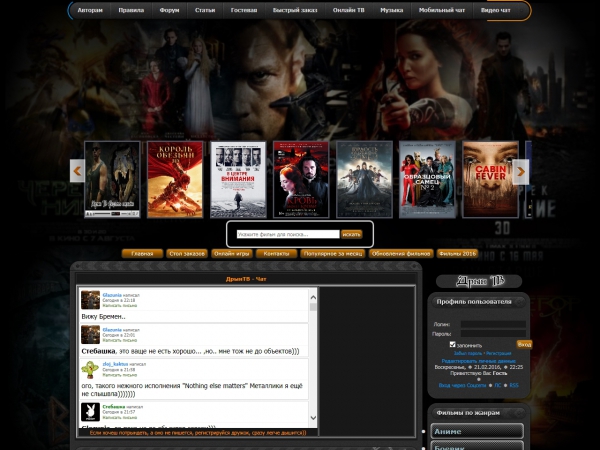The image size is (600, 450).
Task: Open the Король обезьян poster
Action: pos(175,179)
